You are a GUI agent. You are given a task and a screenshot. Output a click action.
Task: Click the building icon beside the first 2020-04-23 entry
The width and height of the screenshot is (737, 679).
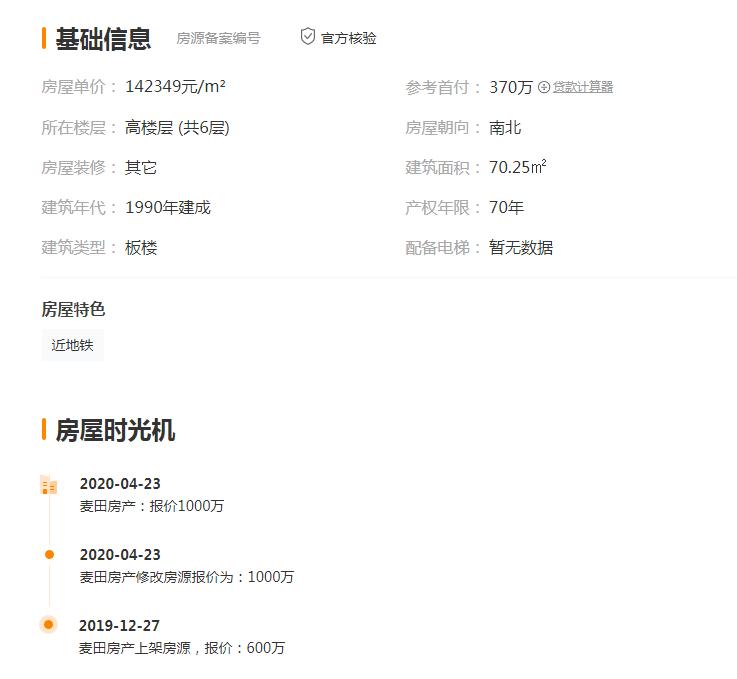pyautogui.click(x=49, y=484)
